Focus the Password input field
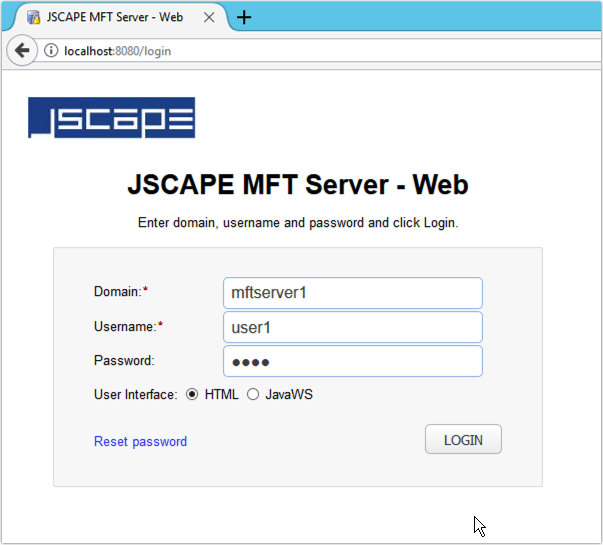 tap(352, 361)
